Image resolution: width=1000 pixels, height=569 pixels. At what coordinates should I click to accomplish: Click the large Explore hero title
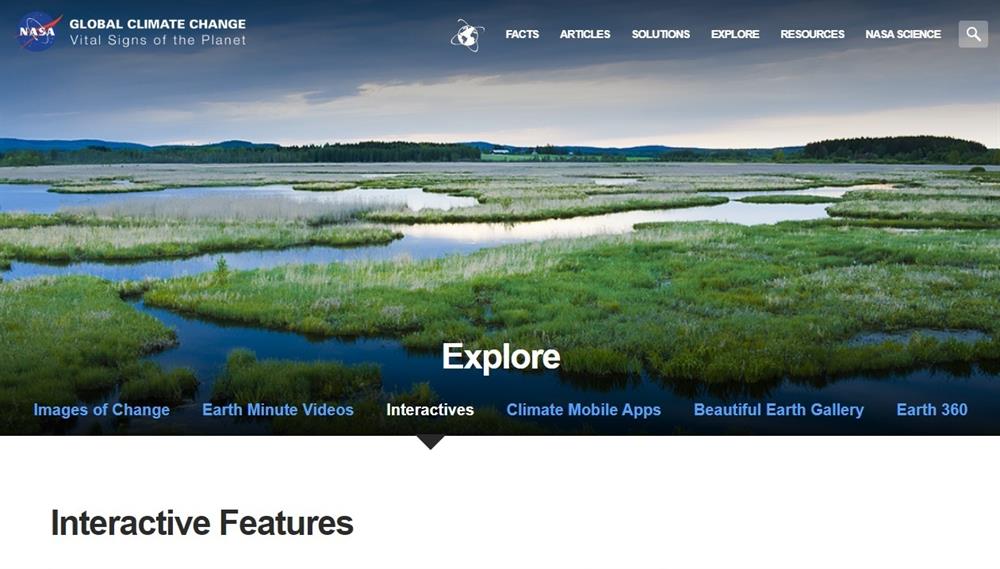click(501, 357)
